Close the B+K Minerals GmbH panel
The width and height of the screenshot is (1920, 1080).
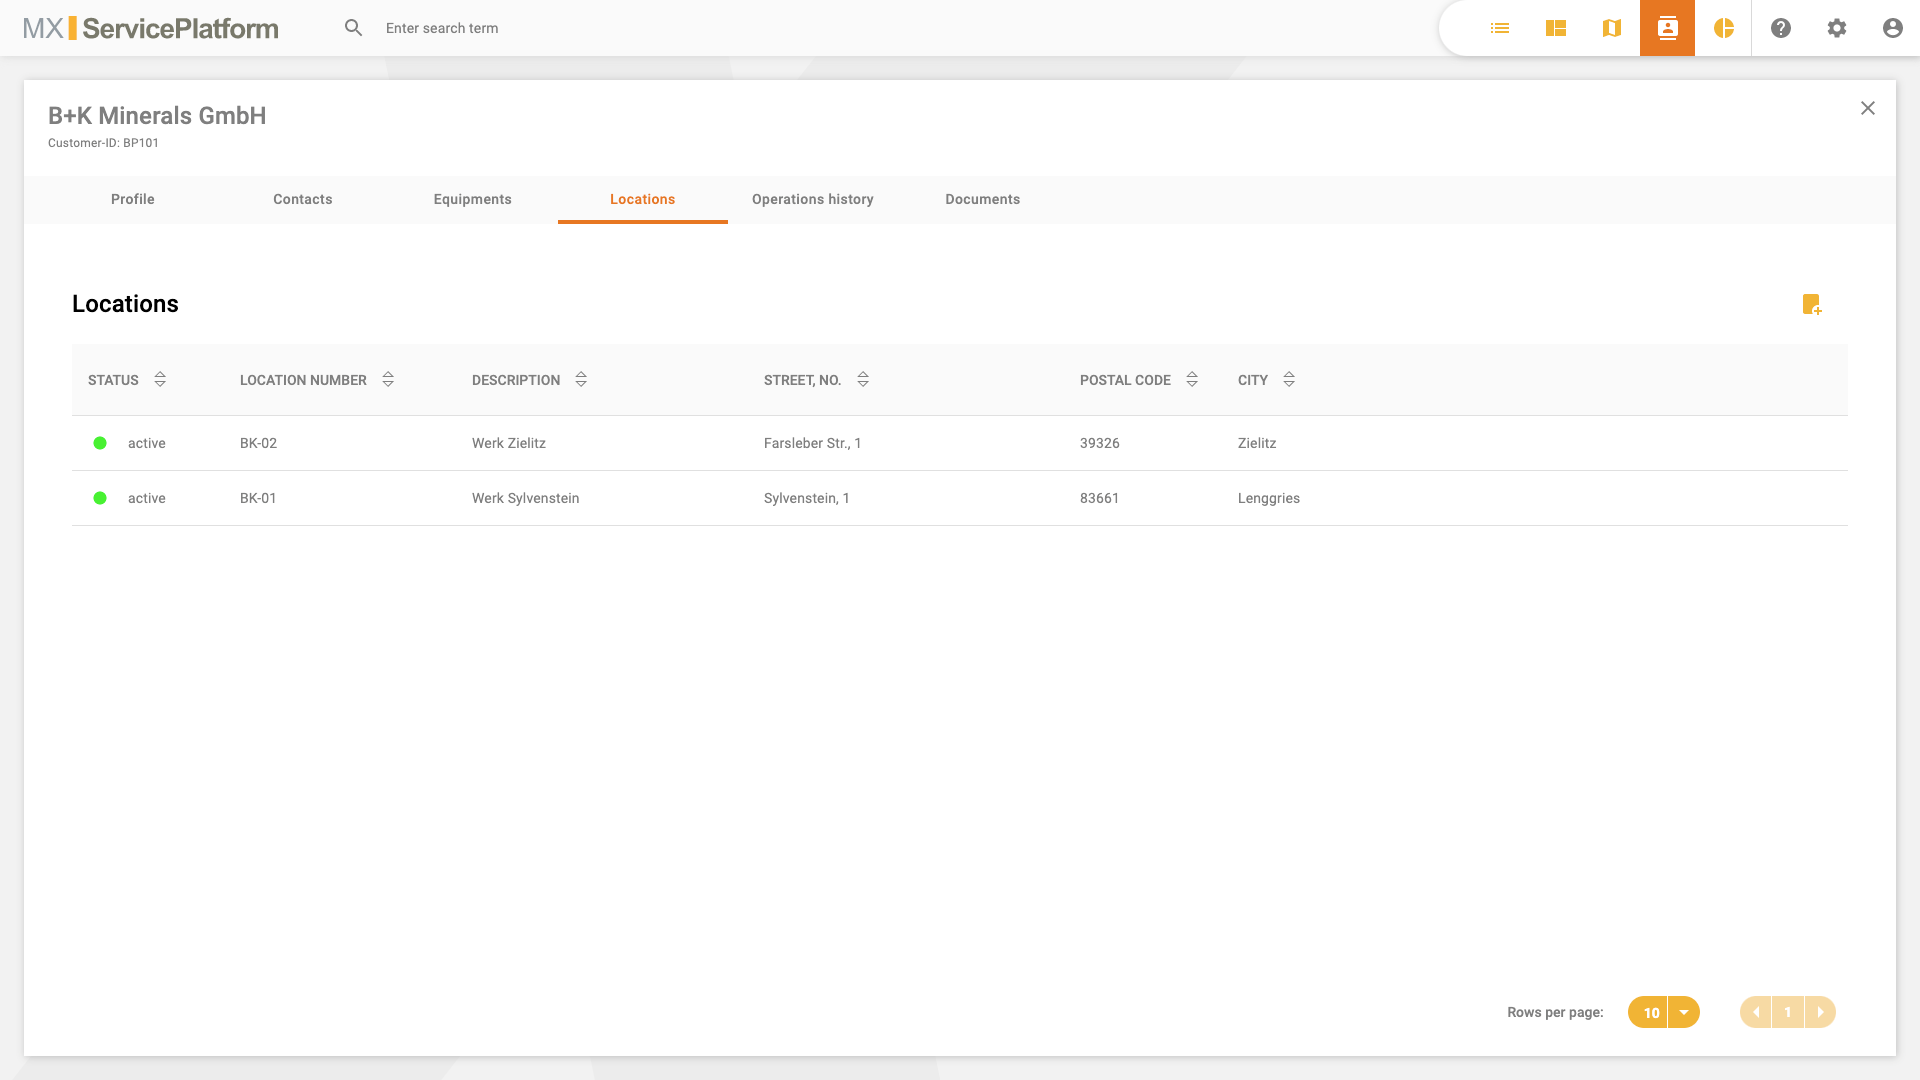pos(1868,108)
